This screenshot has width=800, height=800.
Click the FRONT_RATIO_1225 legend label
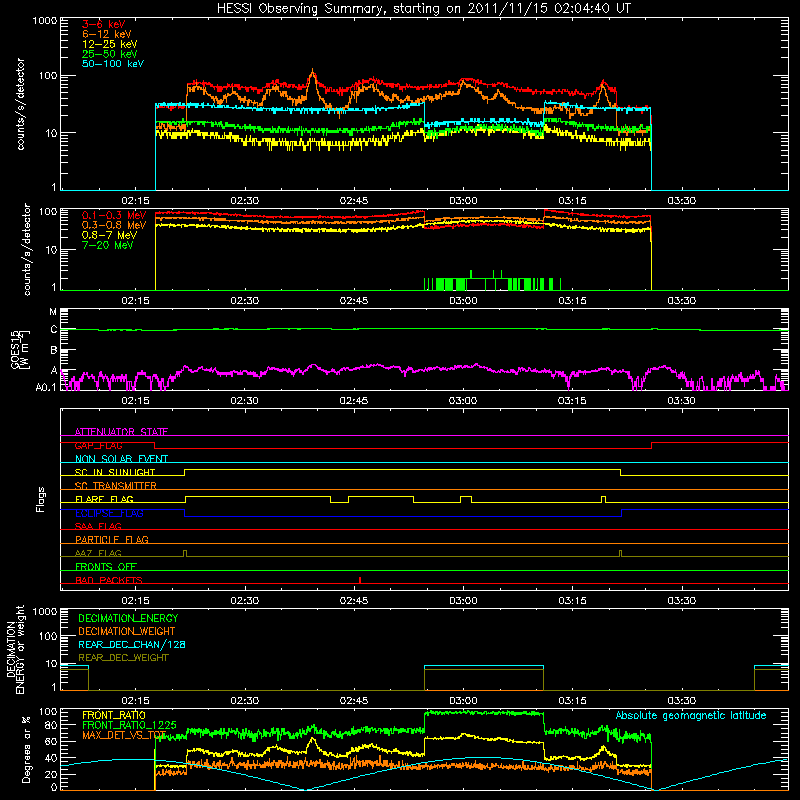pos(129,725)
